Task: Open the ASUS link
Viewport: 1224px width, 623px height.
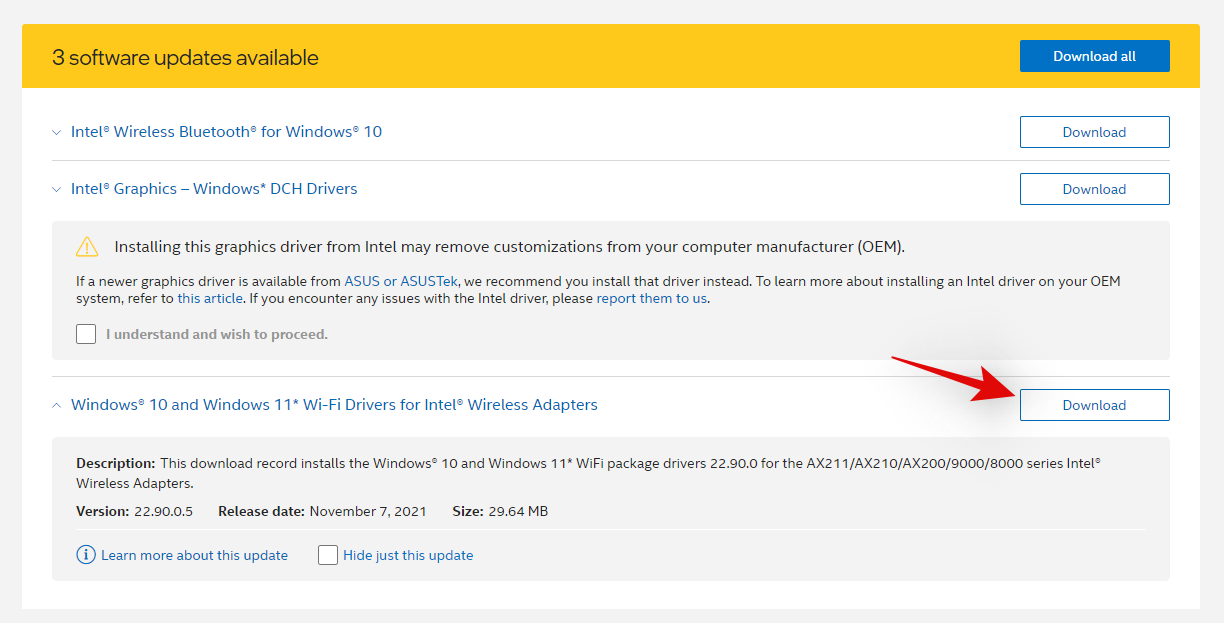Action: point(364,281)
